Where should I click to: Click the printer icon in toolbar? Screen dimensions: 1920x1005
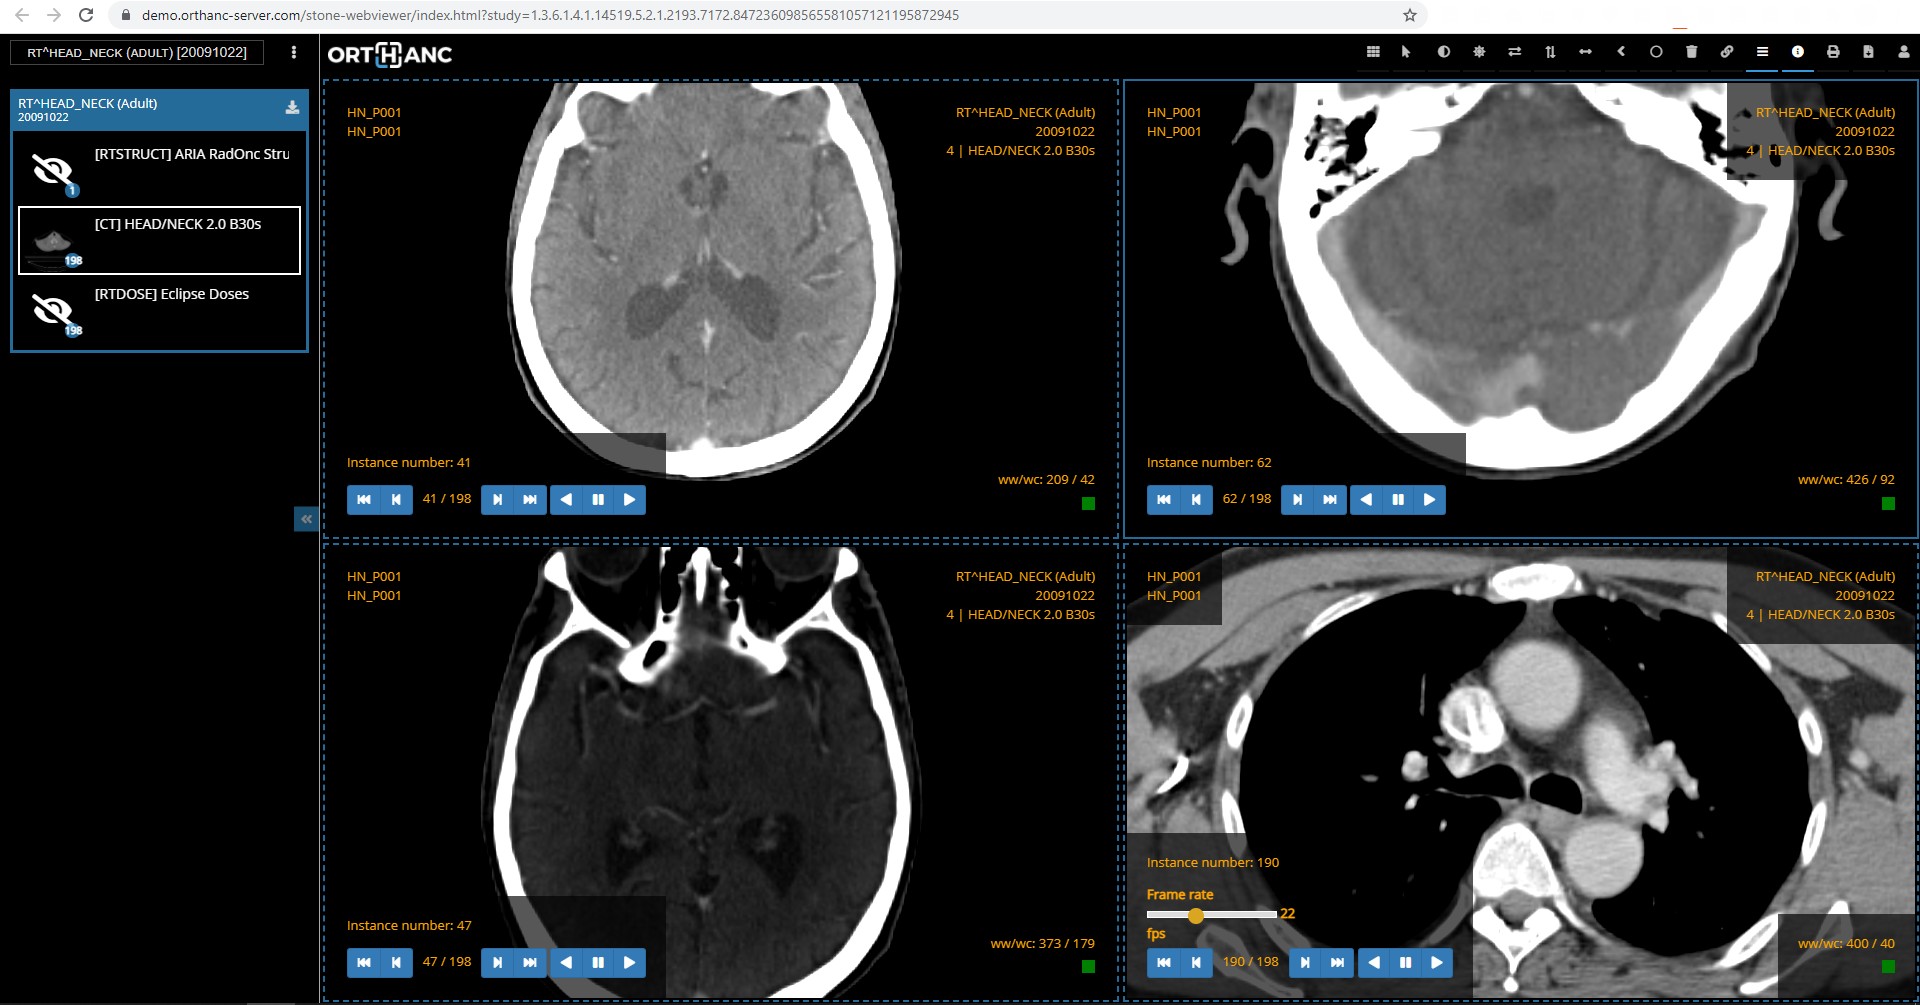point(1832,52)
